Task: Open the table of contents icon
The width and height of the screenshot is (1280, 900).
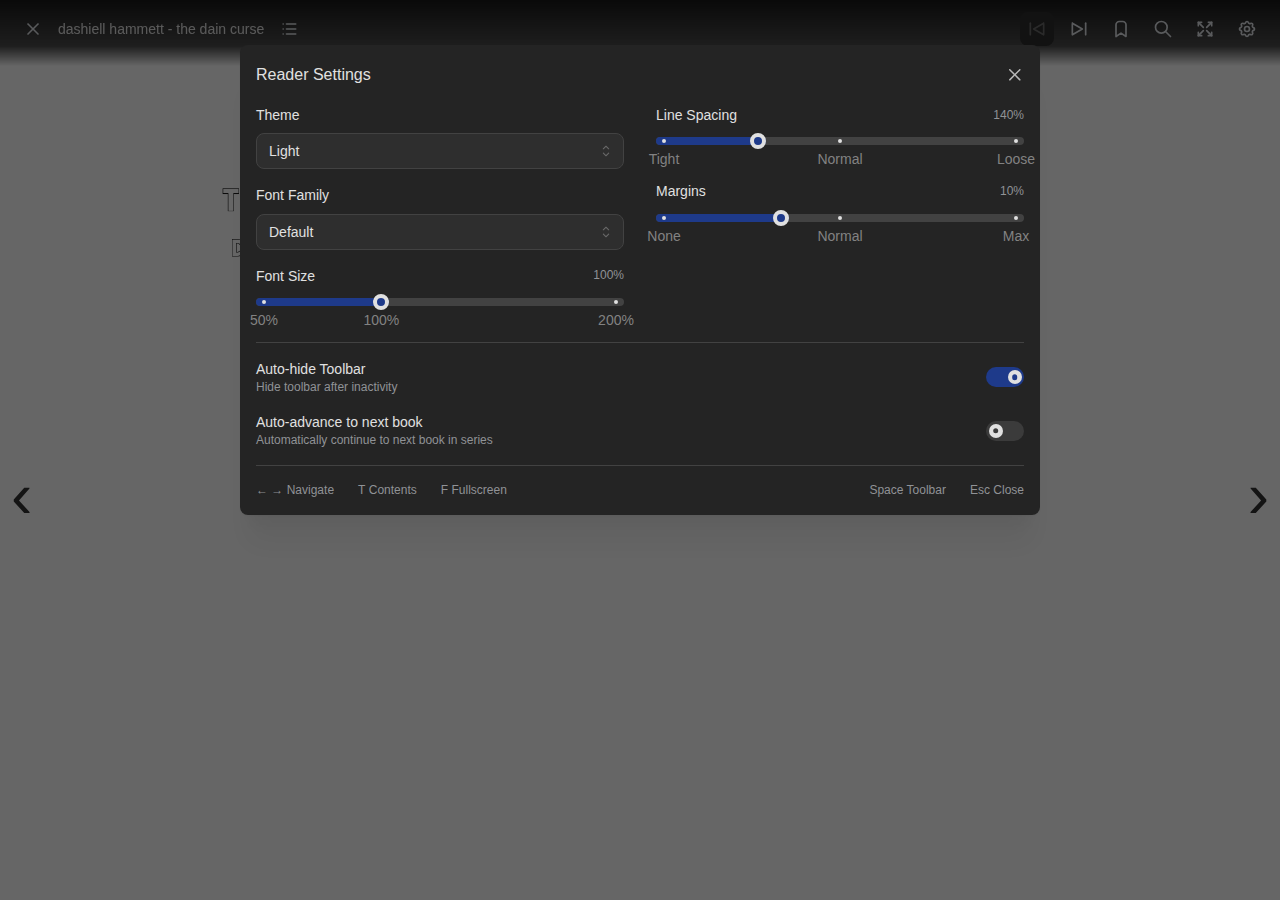Action: click(x=289, y=29)
